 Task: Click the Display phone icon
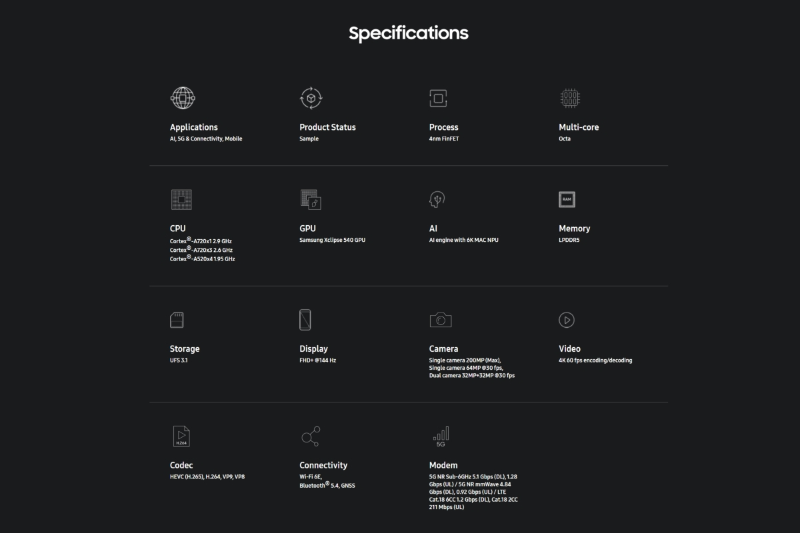(x=305, y=320)
